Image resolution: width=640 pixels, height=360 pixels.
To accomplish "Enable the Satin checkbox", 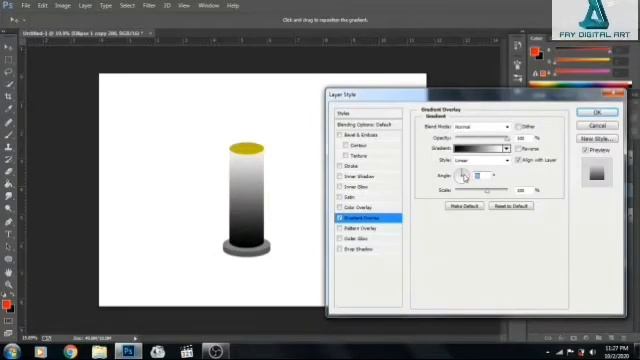I will pyautogui.click(x=340, y=197).
